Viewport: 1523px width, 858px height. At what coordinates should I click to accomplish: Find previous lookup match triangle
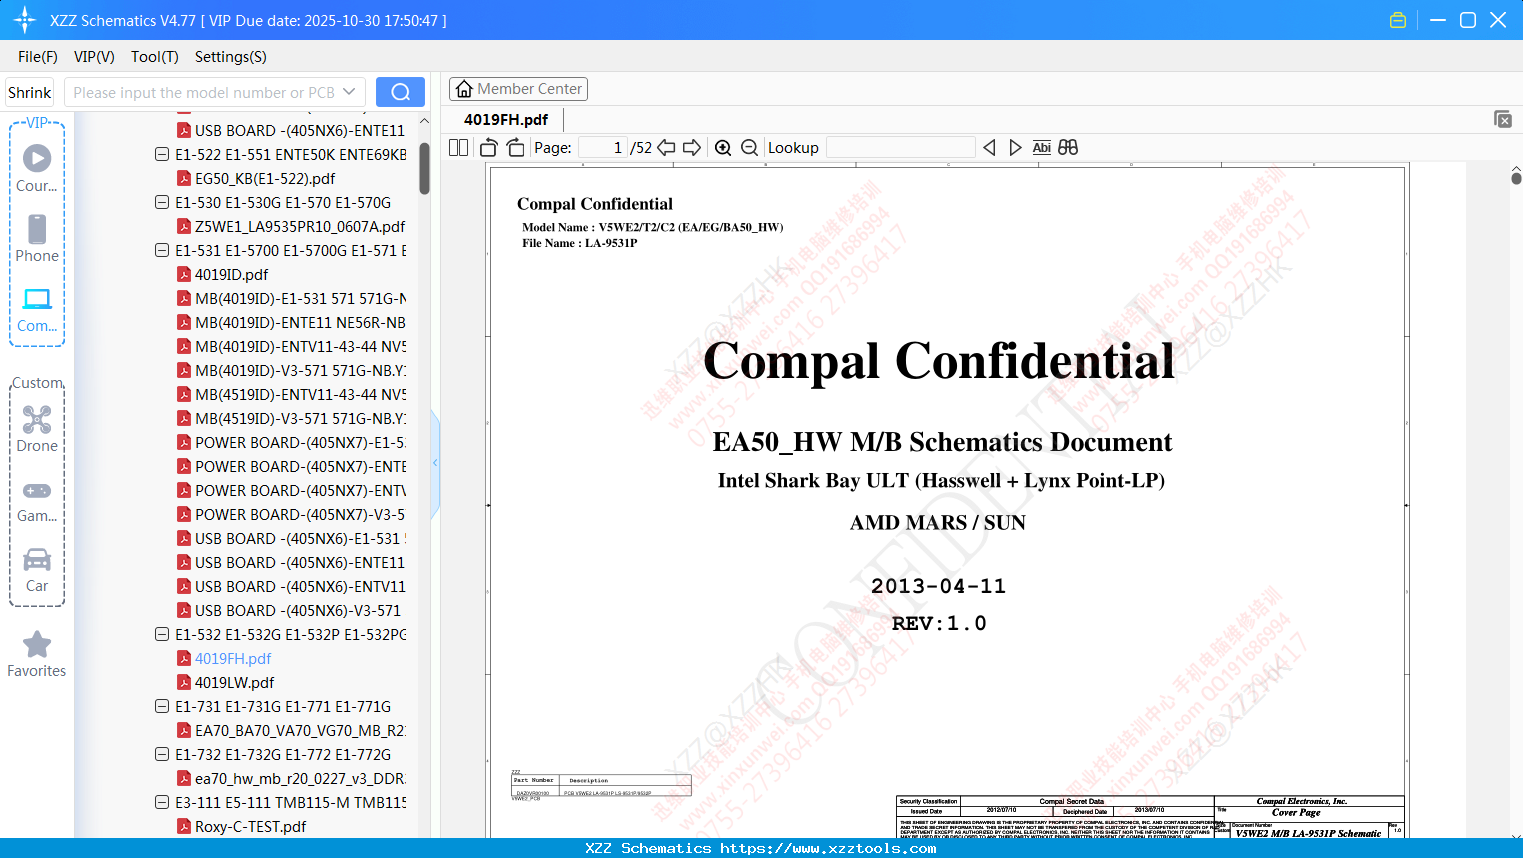[x=989, y=147]
